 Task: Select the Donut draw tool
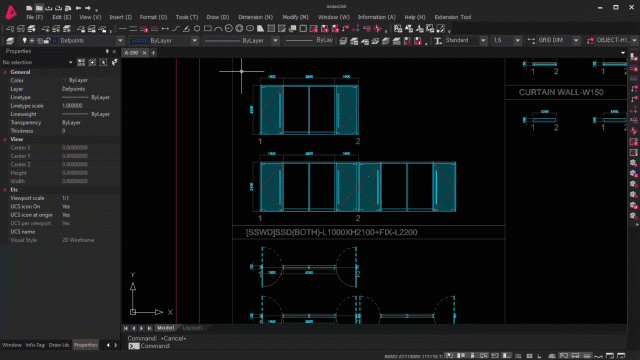239,29
